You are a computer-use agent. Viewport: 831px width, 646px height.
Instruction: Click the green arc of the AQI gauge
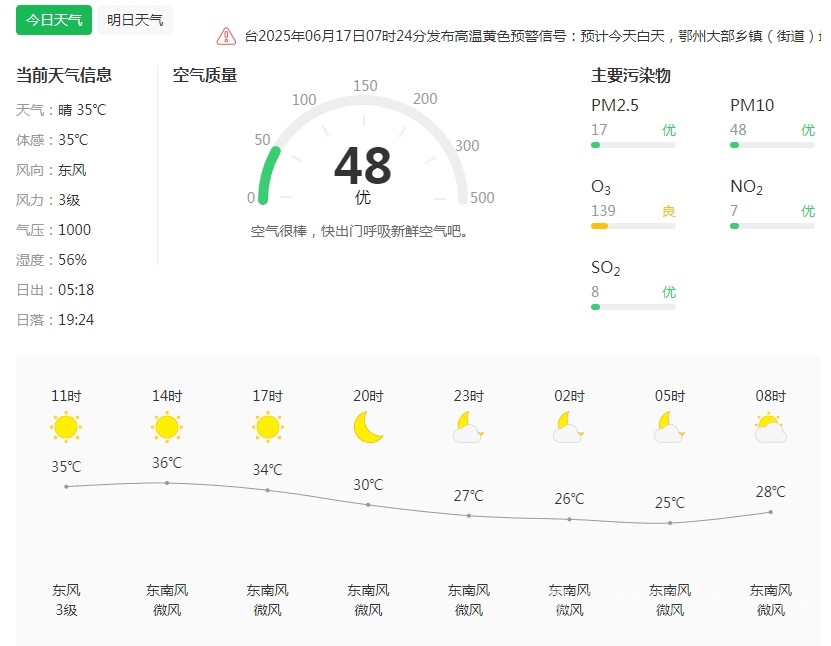coord(268,175)
